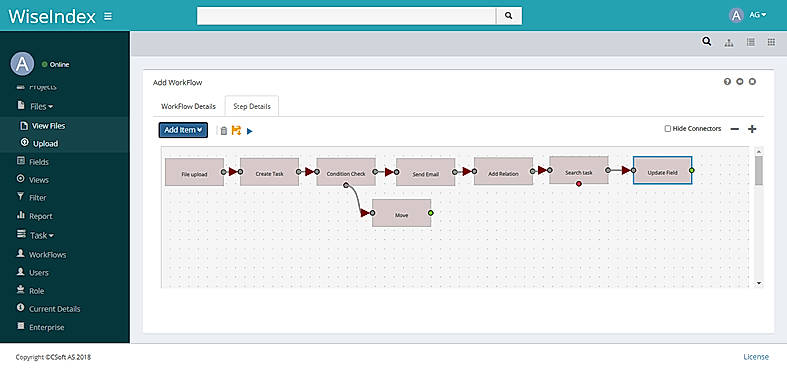
Task: Zoom in with the plus icon
Action: [752, 130]
